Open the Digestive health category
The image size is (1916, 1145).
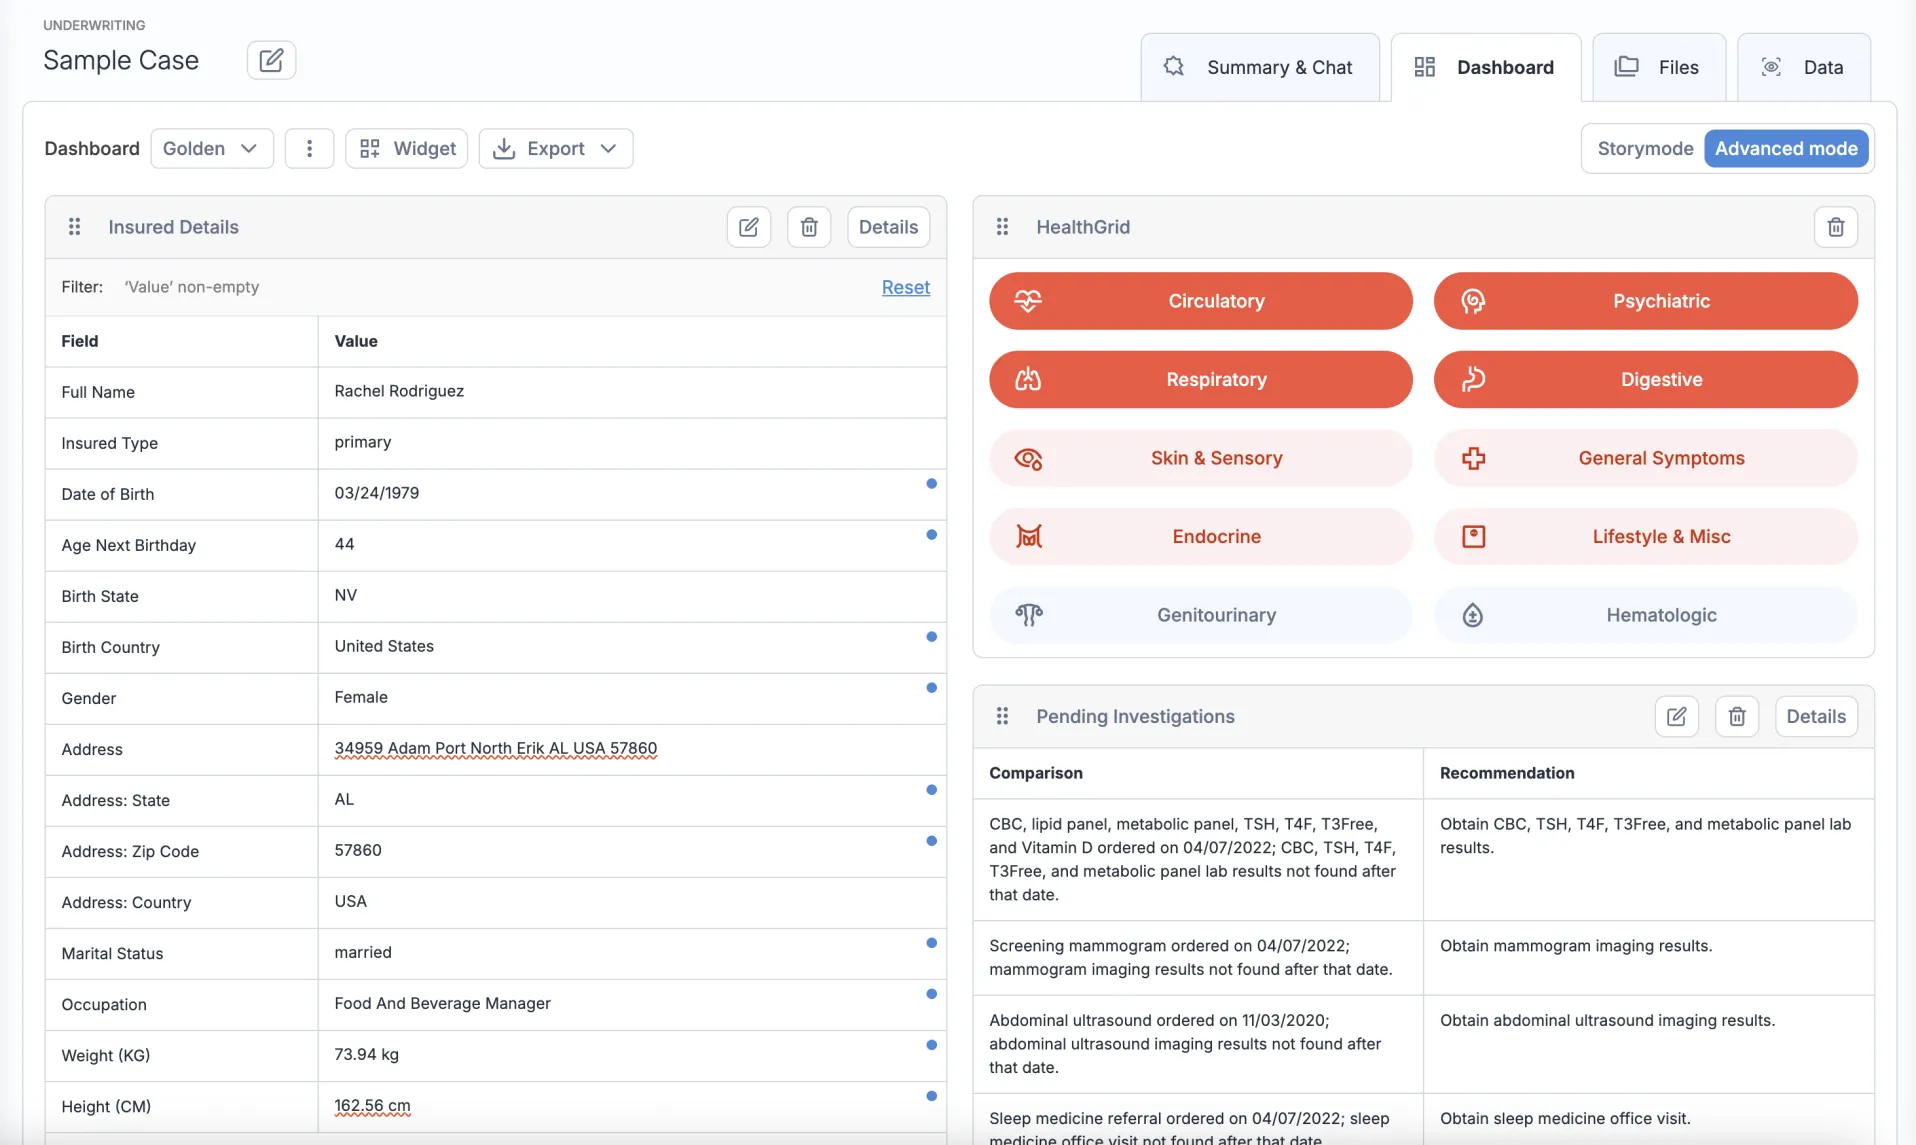[x=1645, y=379]
